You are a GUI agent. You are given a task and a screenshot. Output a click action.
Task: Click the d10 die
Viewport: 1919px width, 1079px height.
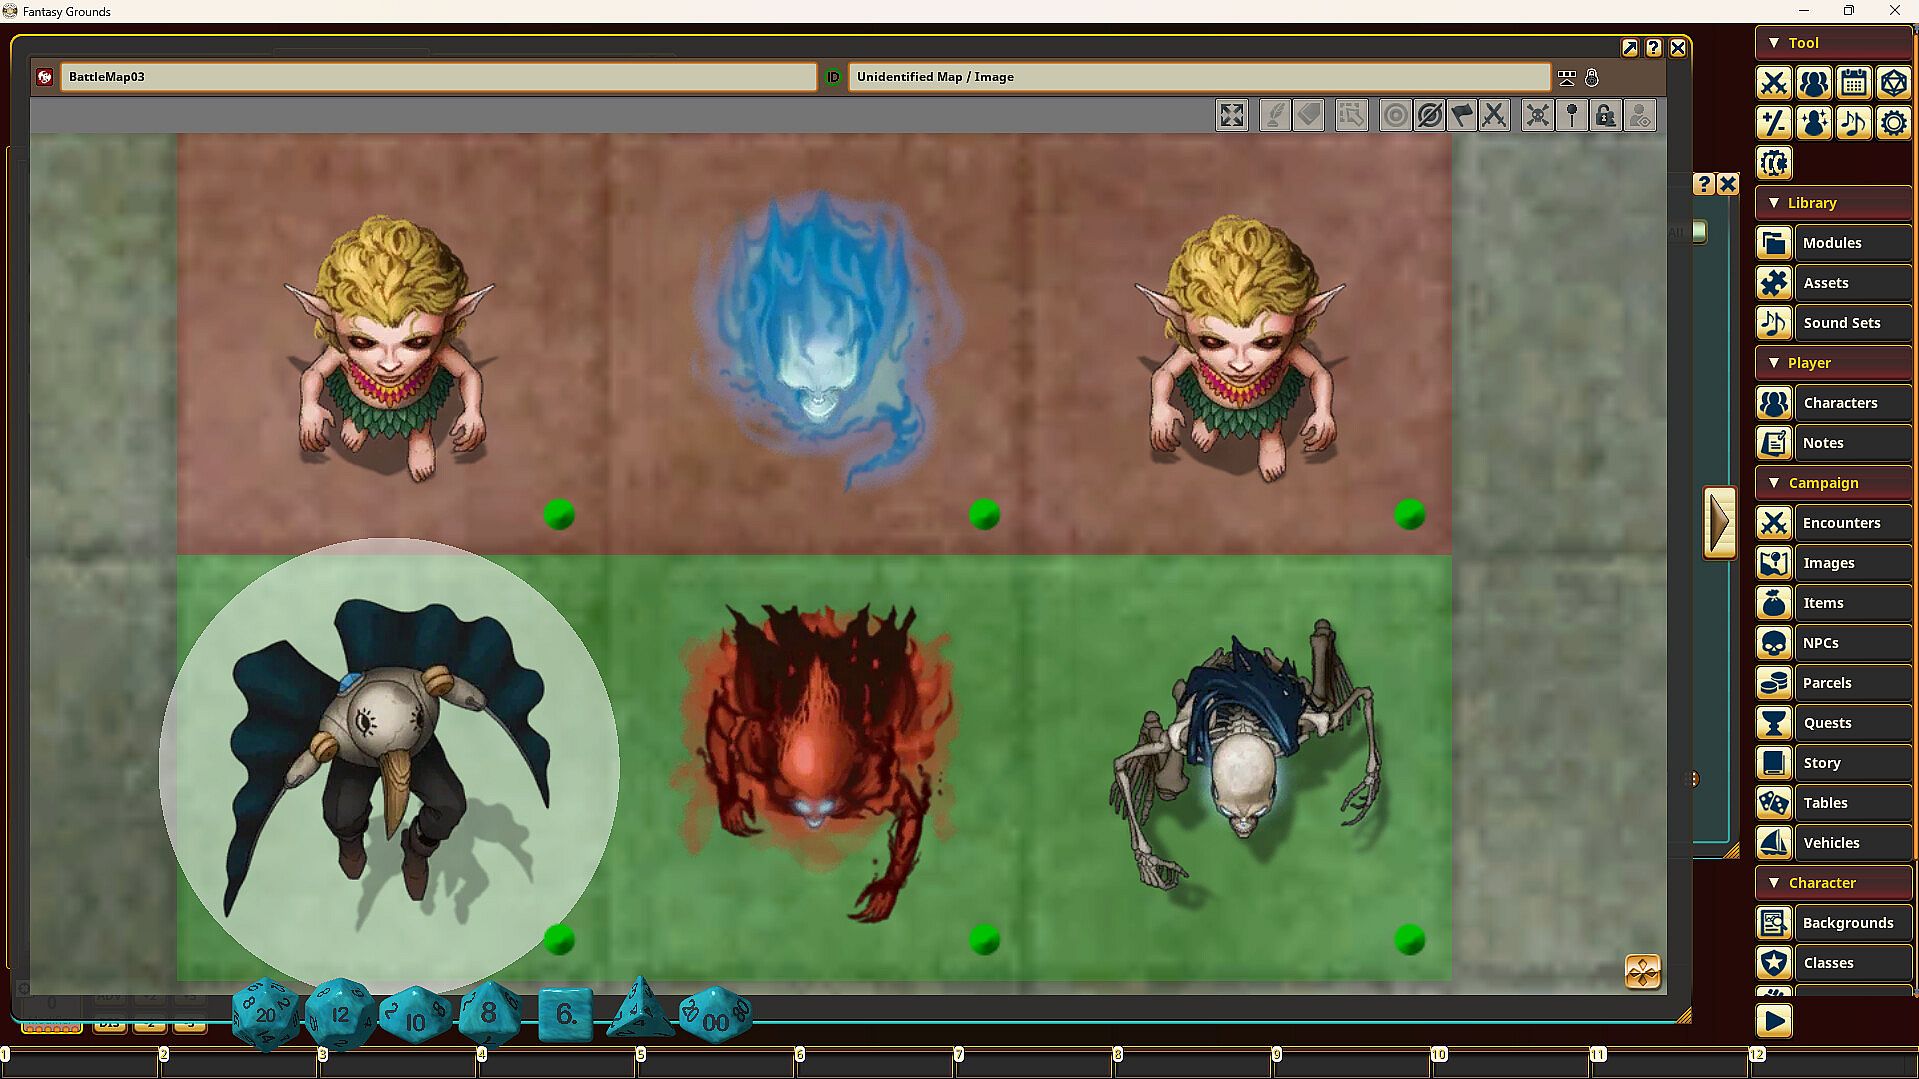coord(415,1016)
